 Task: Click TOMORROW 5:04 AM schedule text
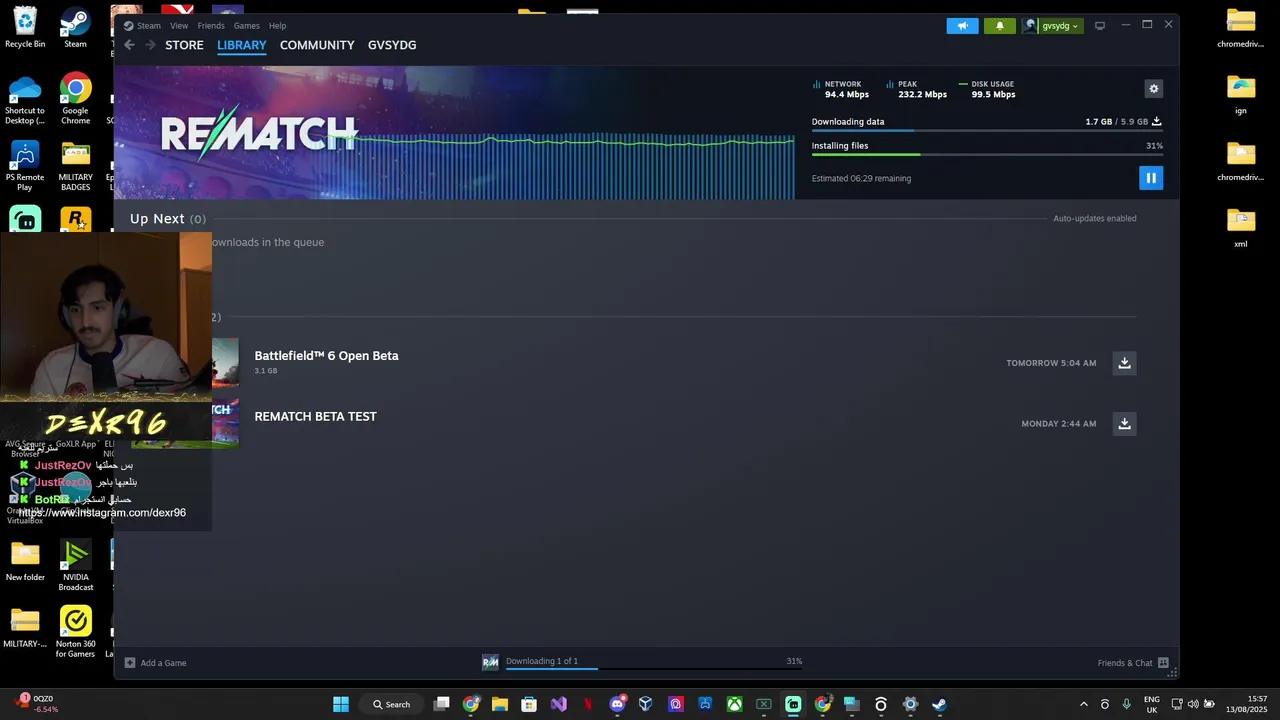tap(1051, 363)
